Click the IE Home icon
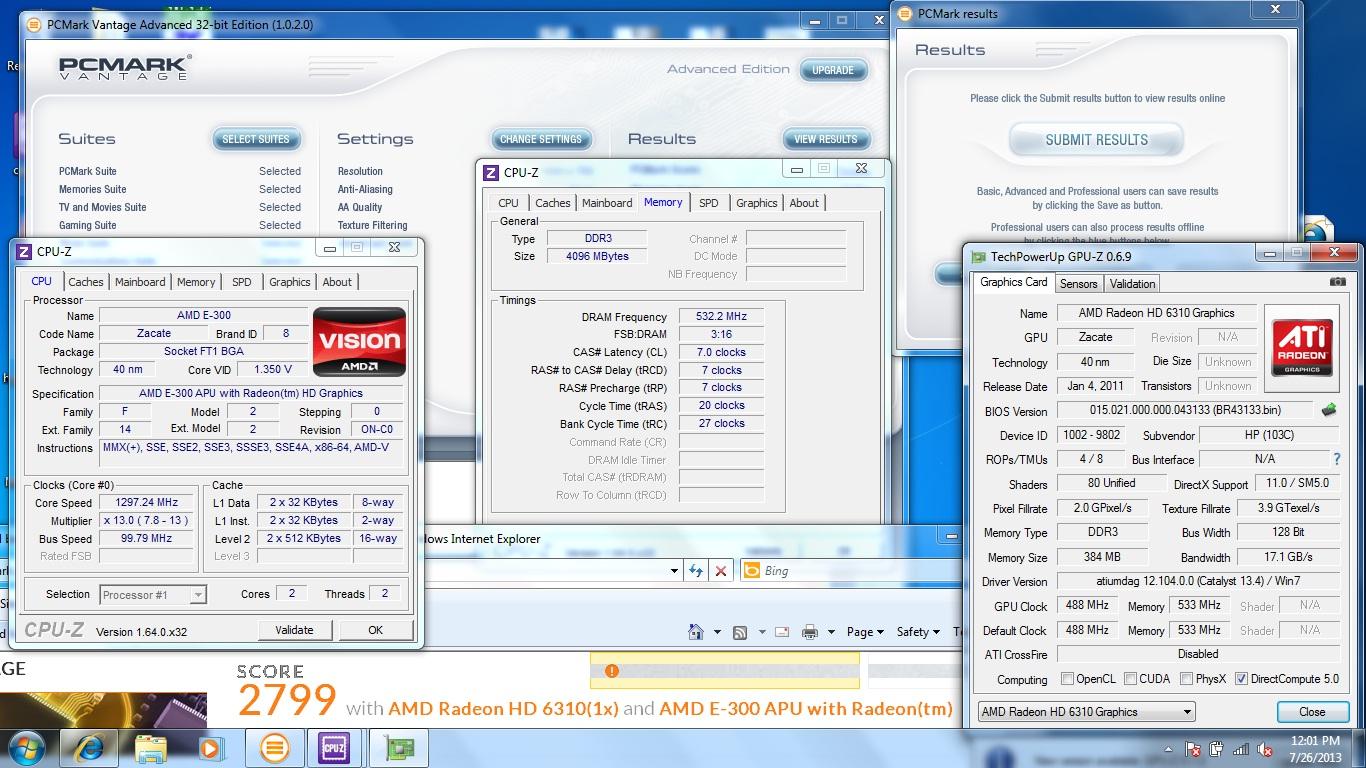 (x=696, y=631)
